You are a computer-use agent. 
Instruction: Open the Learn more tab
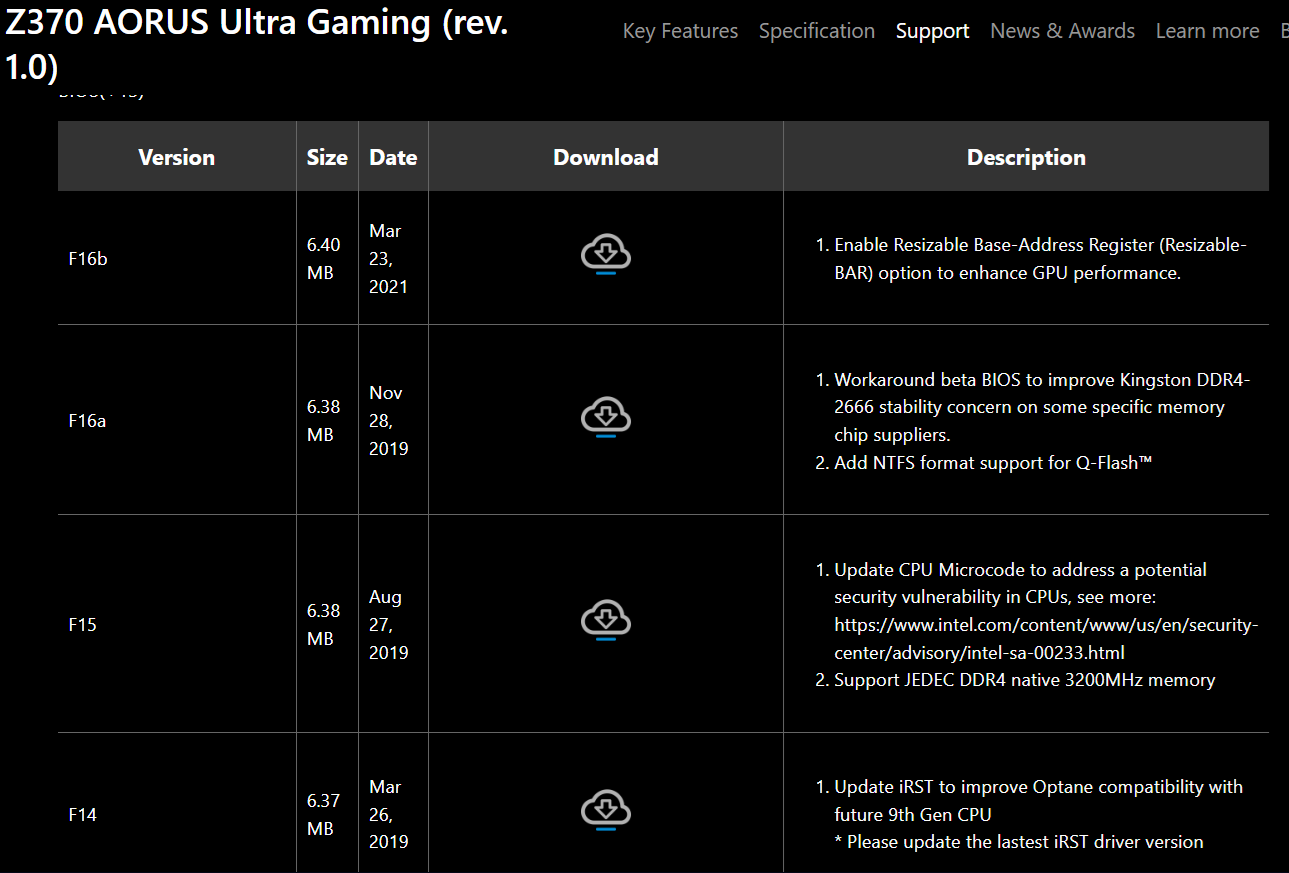pyautogui.click(x=1207, y=31)
